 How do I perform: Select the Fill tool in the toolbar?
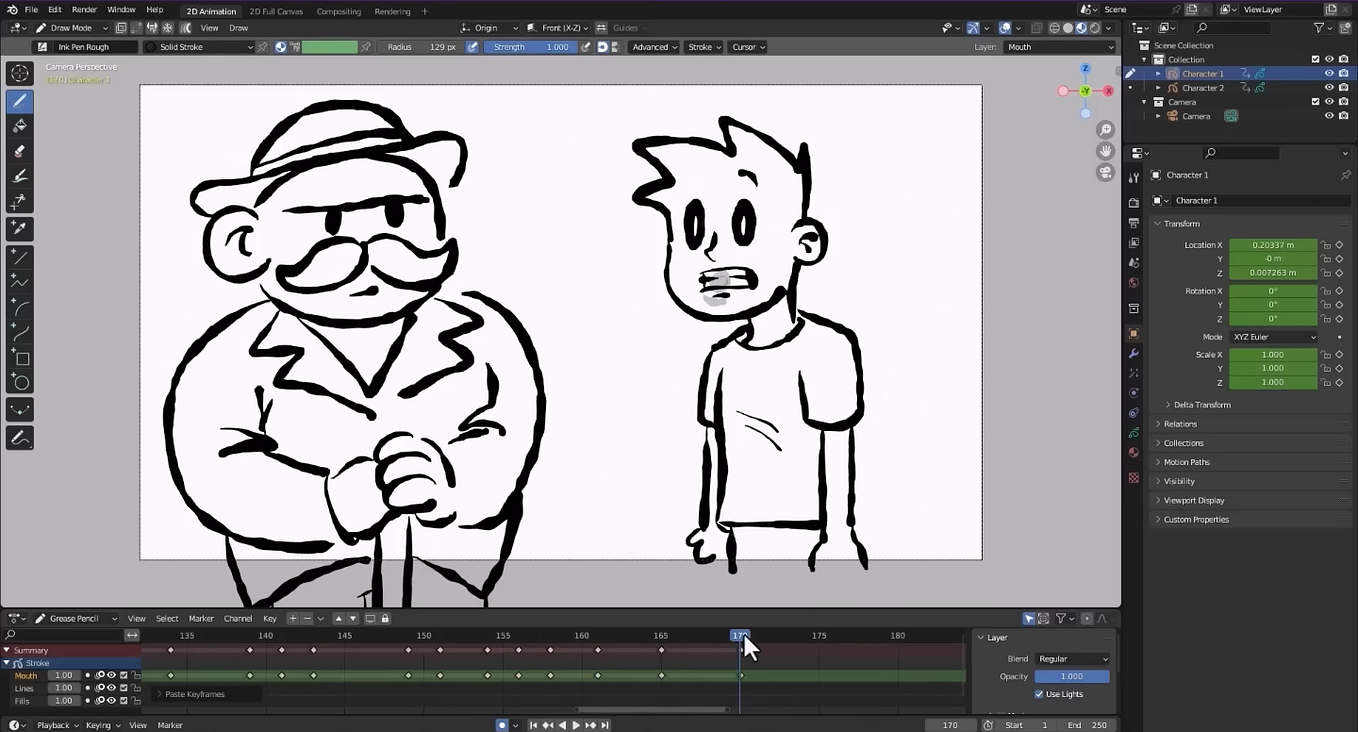(20, 125)
